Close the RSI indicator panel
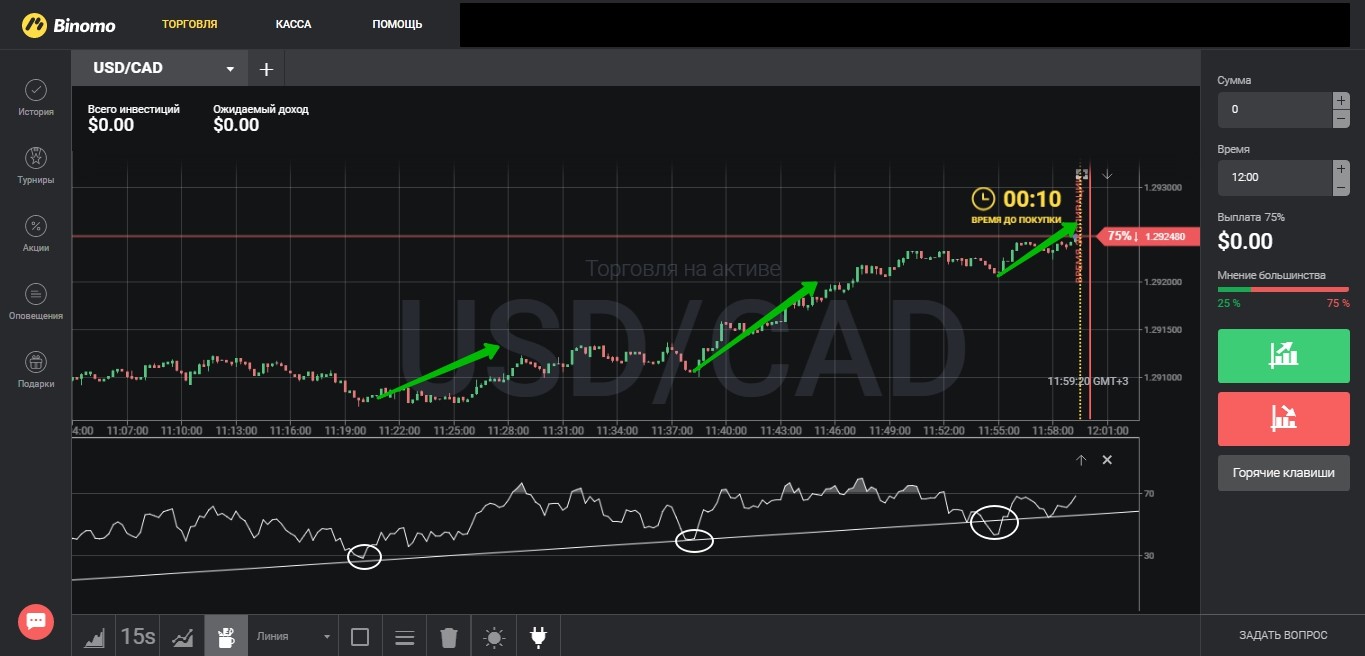 1107,460
